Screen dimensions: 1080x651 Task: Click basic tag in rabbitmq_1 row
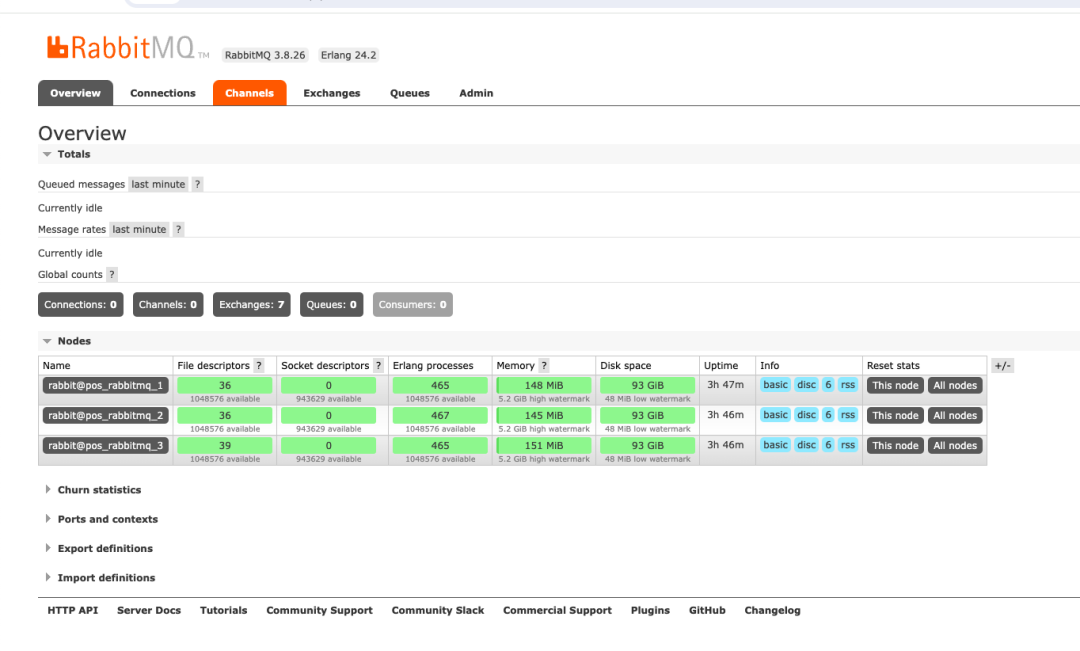point(775,385)
